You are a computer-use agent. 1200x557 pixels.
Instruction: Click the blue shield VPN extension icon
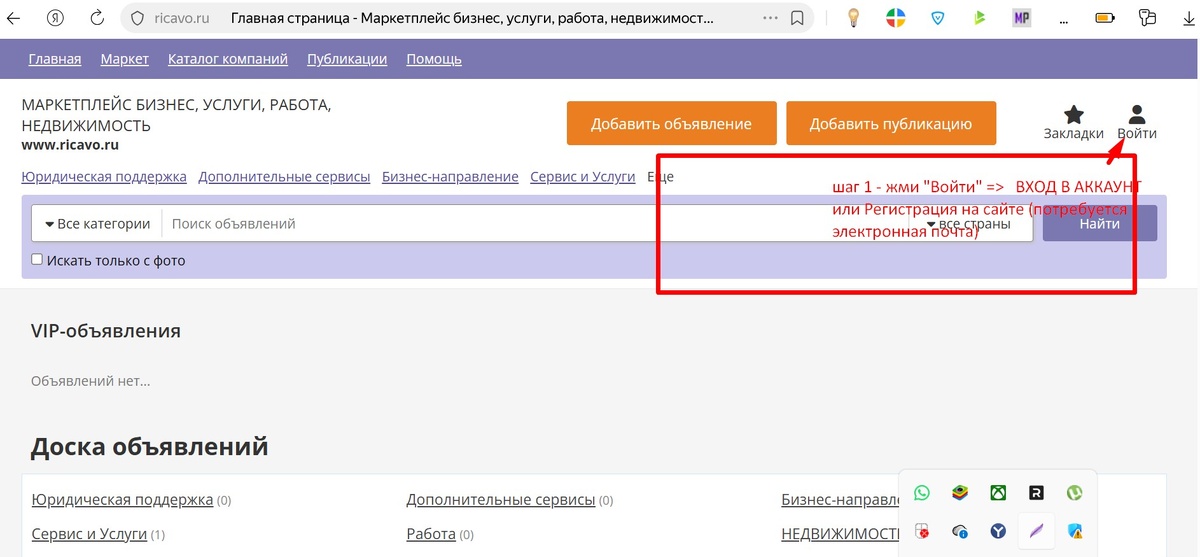pos(938,17)
